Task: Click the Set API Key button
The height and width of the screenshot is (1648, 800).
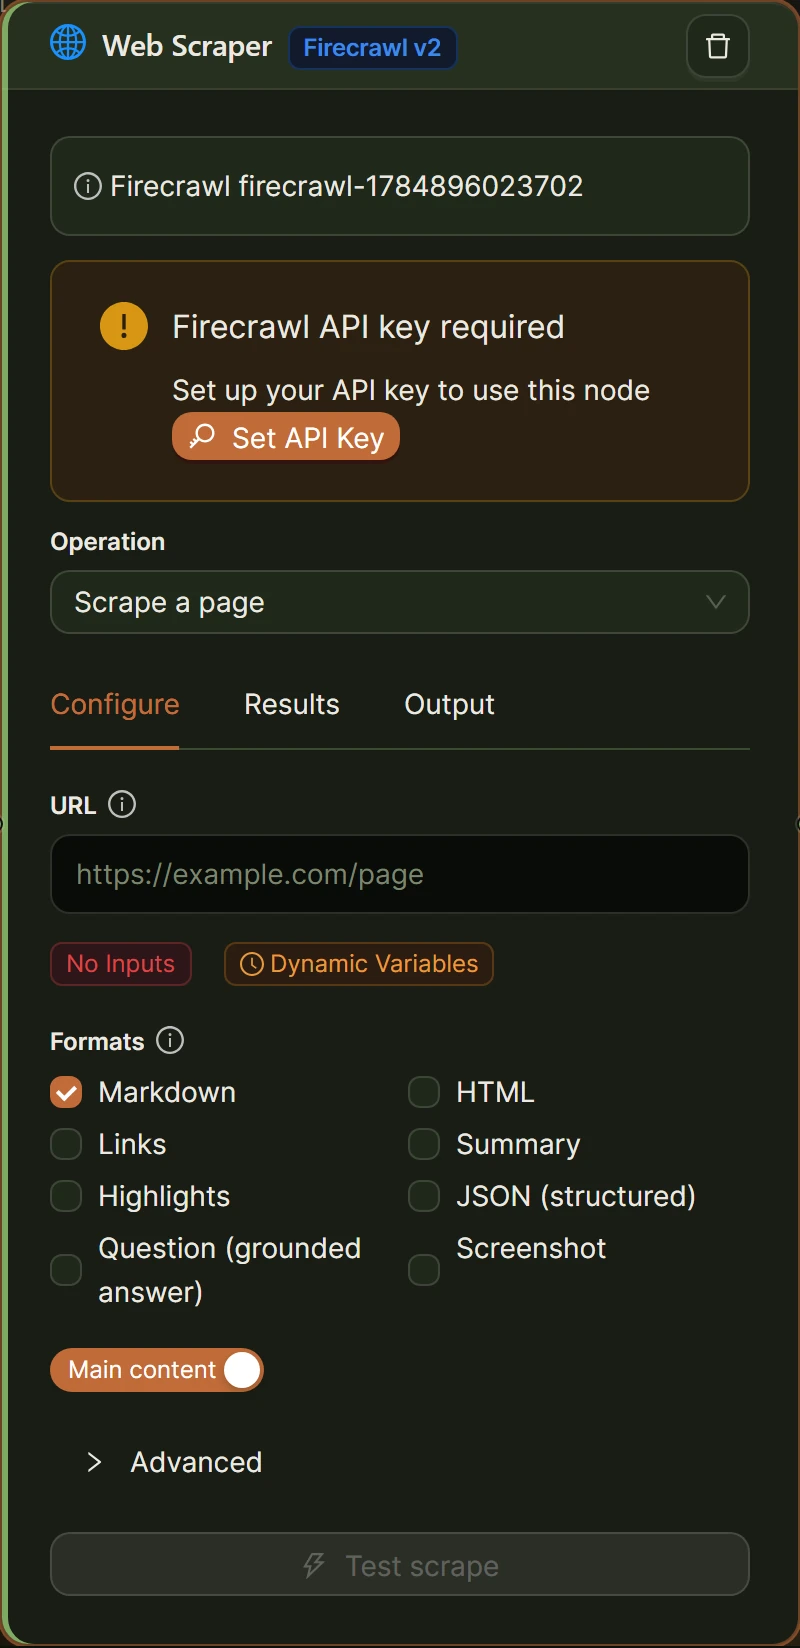Action: click(286, 437)
